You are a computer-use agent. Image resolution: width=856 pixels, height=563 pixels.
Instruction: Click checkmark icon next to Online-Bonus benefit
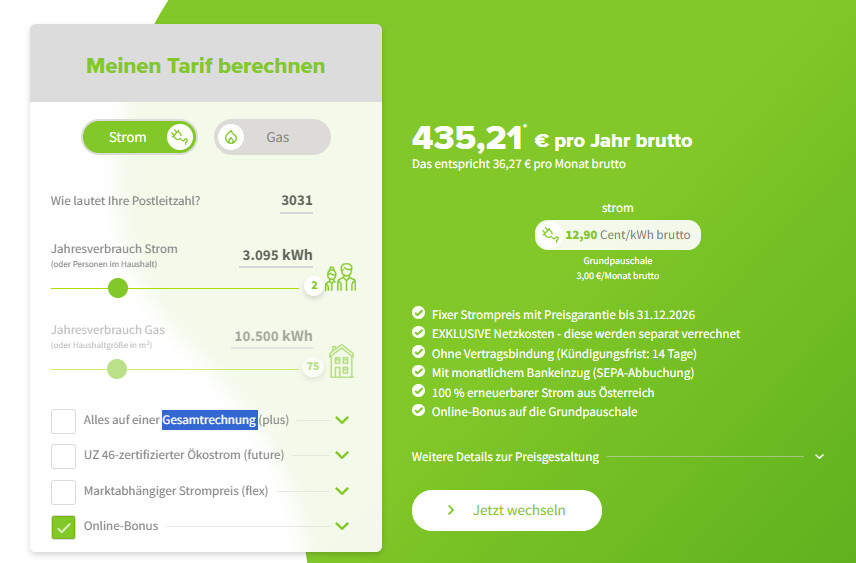point(418,412)
